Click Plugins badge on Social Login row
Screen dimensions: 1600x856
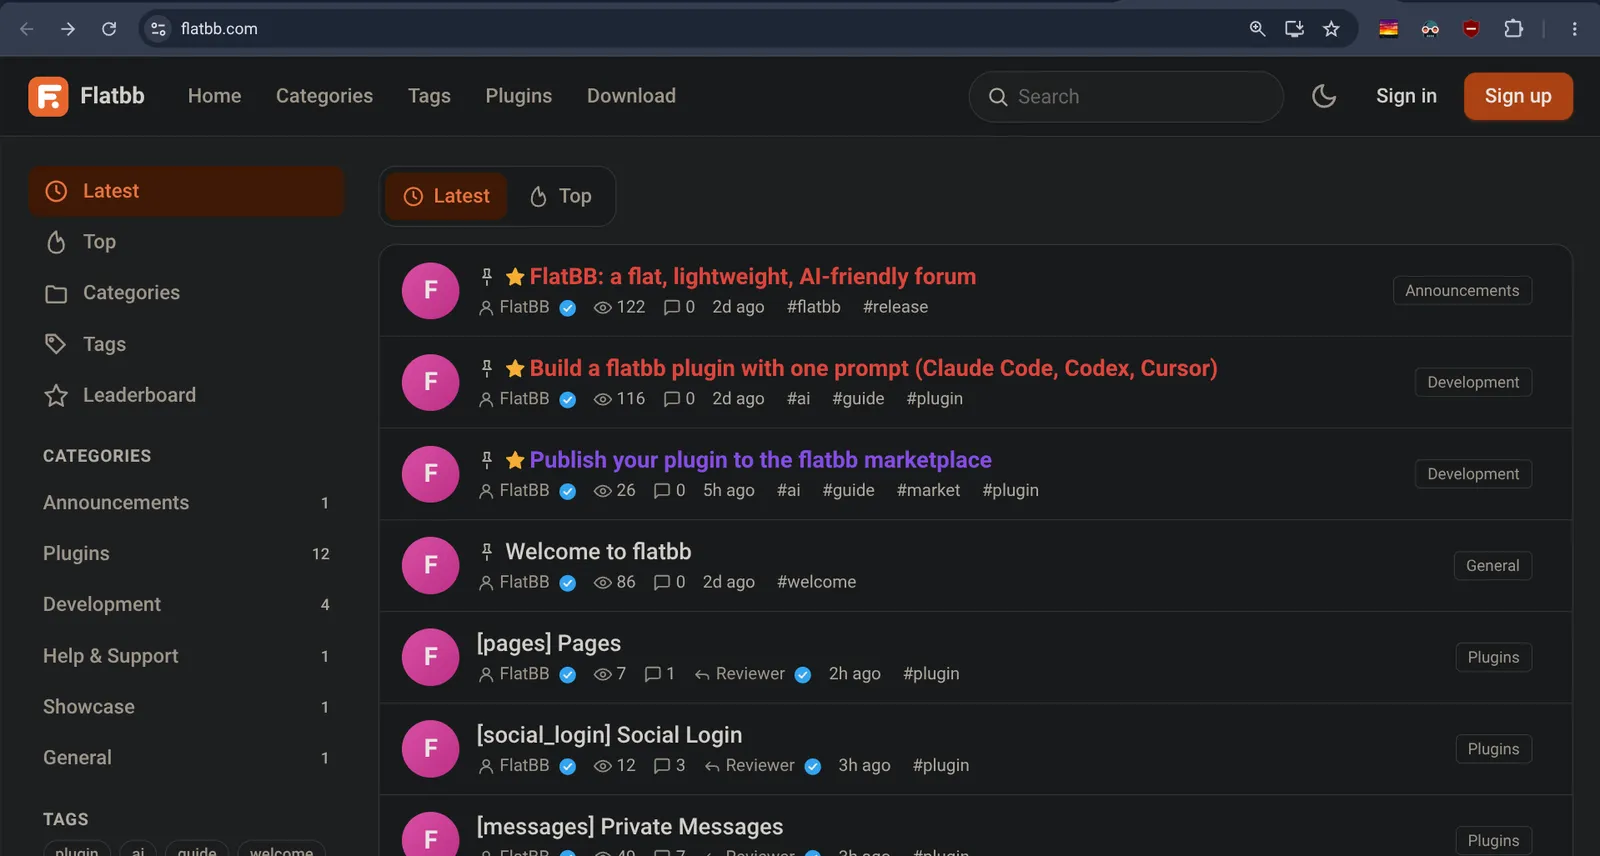[1493, 749]
